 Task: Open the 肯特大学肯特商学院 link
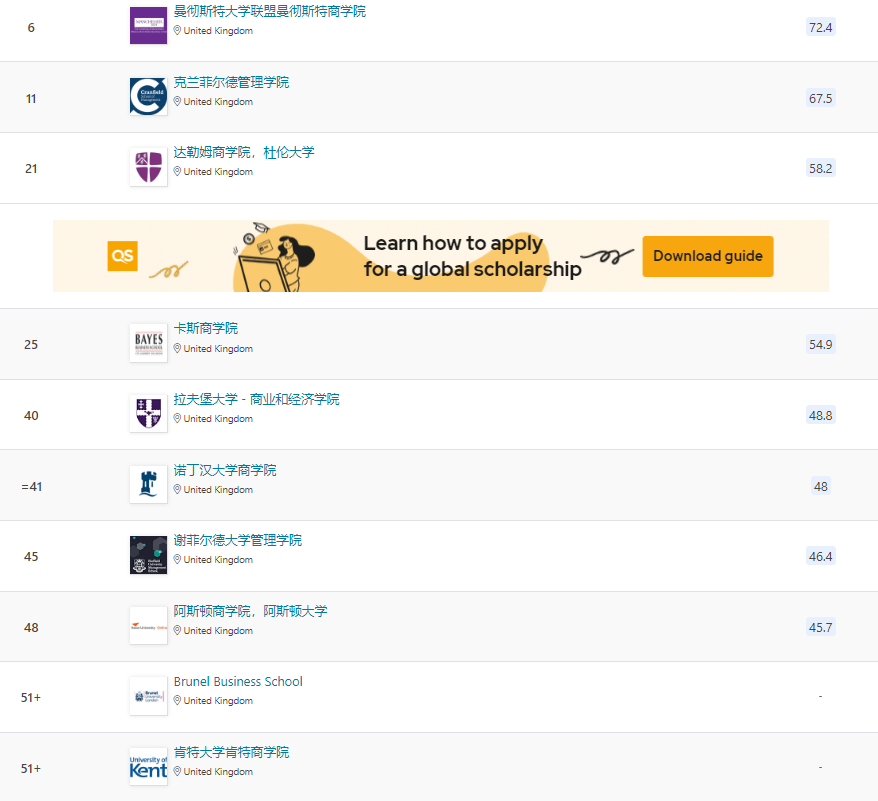[x=231, y=752]
